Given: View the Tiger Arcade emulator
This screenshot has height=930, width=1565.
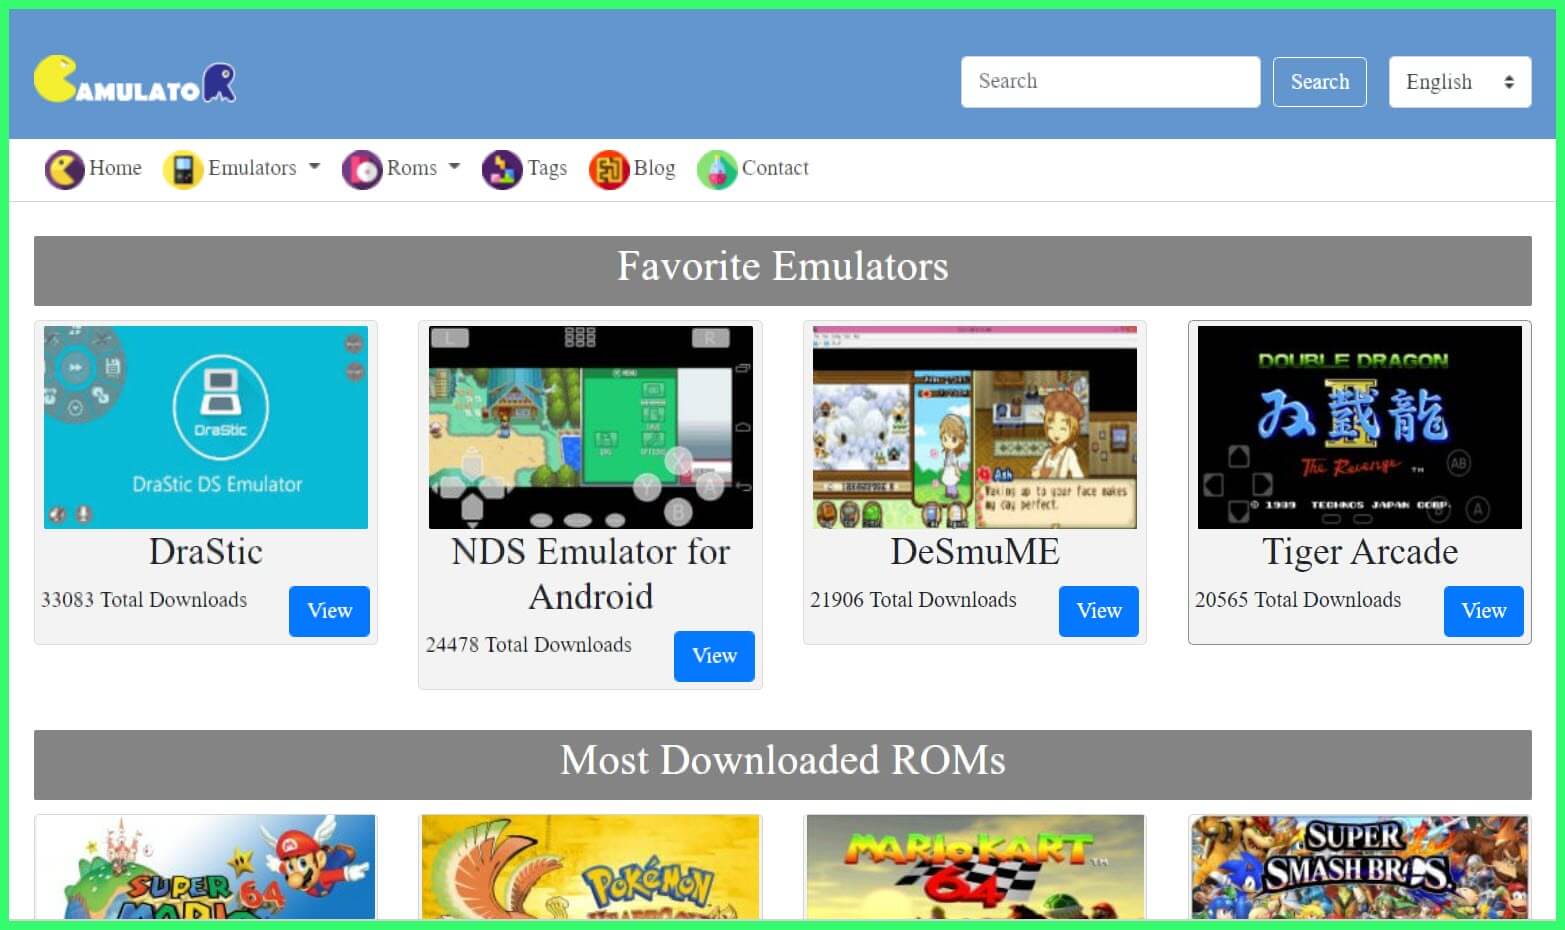Looking at the screenshot, I should coord(1483,611).
